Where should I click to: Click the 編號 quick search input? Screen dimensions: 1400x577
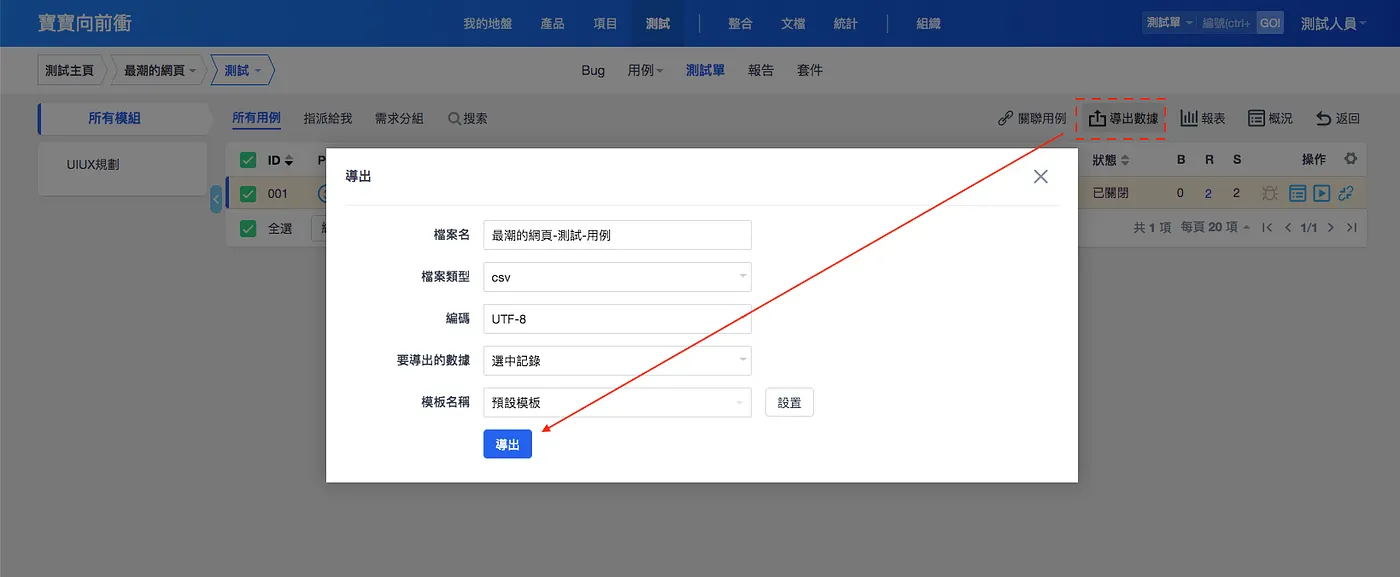click(x=1227, y=23)
